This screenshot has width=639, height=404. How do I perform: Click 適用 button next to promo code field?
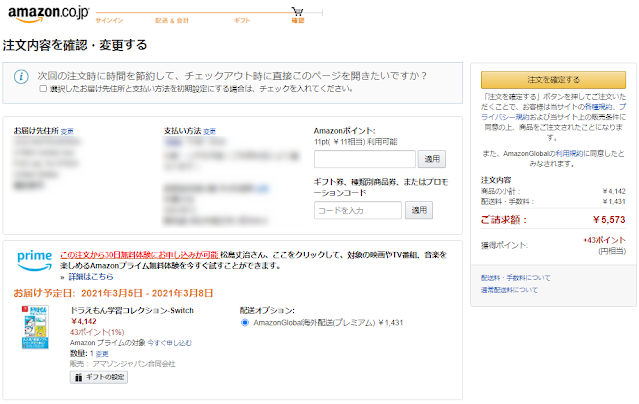pos(419,210)
